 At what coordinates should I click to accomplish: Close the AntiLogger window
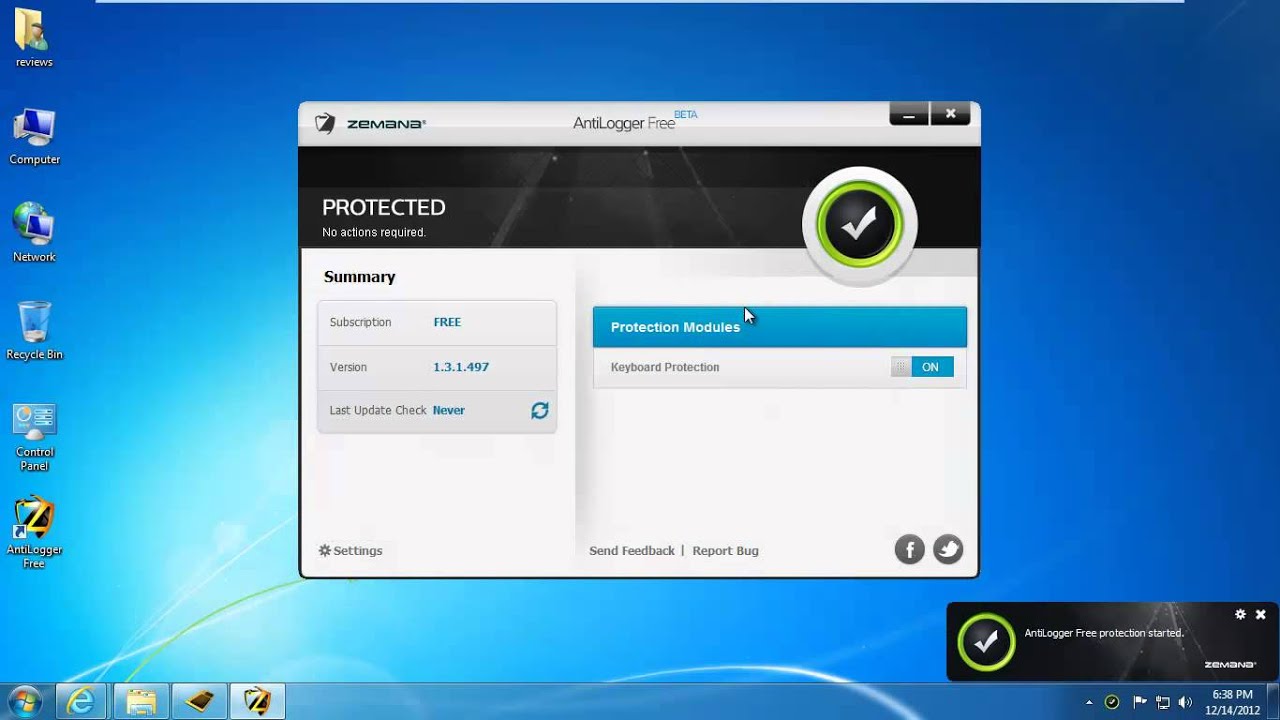click(951, 114)
